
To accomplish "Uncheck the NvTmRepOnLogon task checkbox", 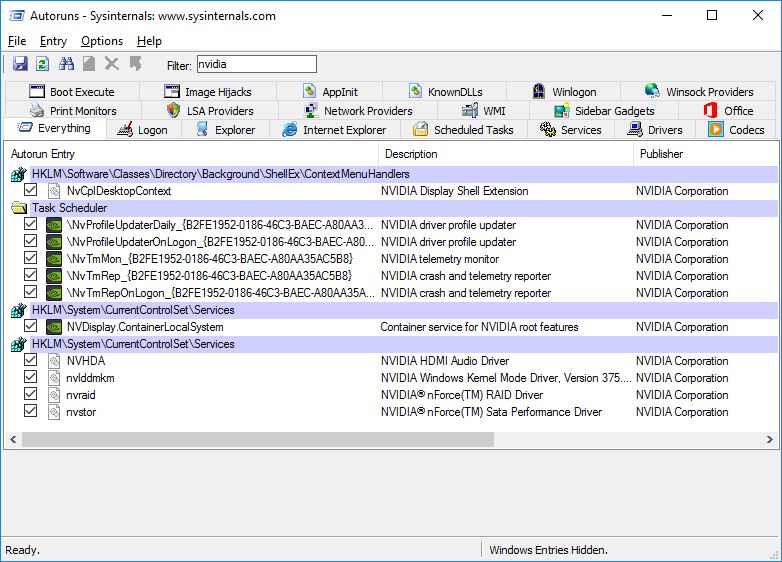I will [x=30, y=292].
